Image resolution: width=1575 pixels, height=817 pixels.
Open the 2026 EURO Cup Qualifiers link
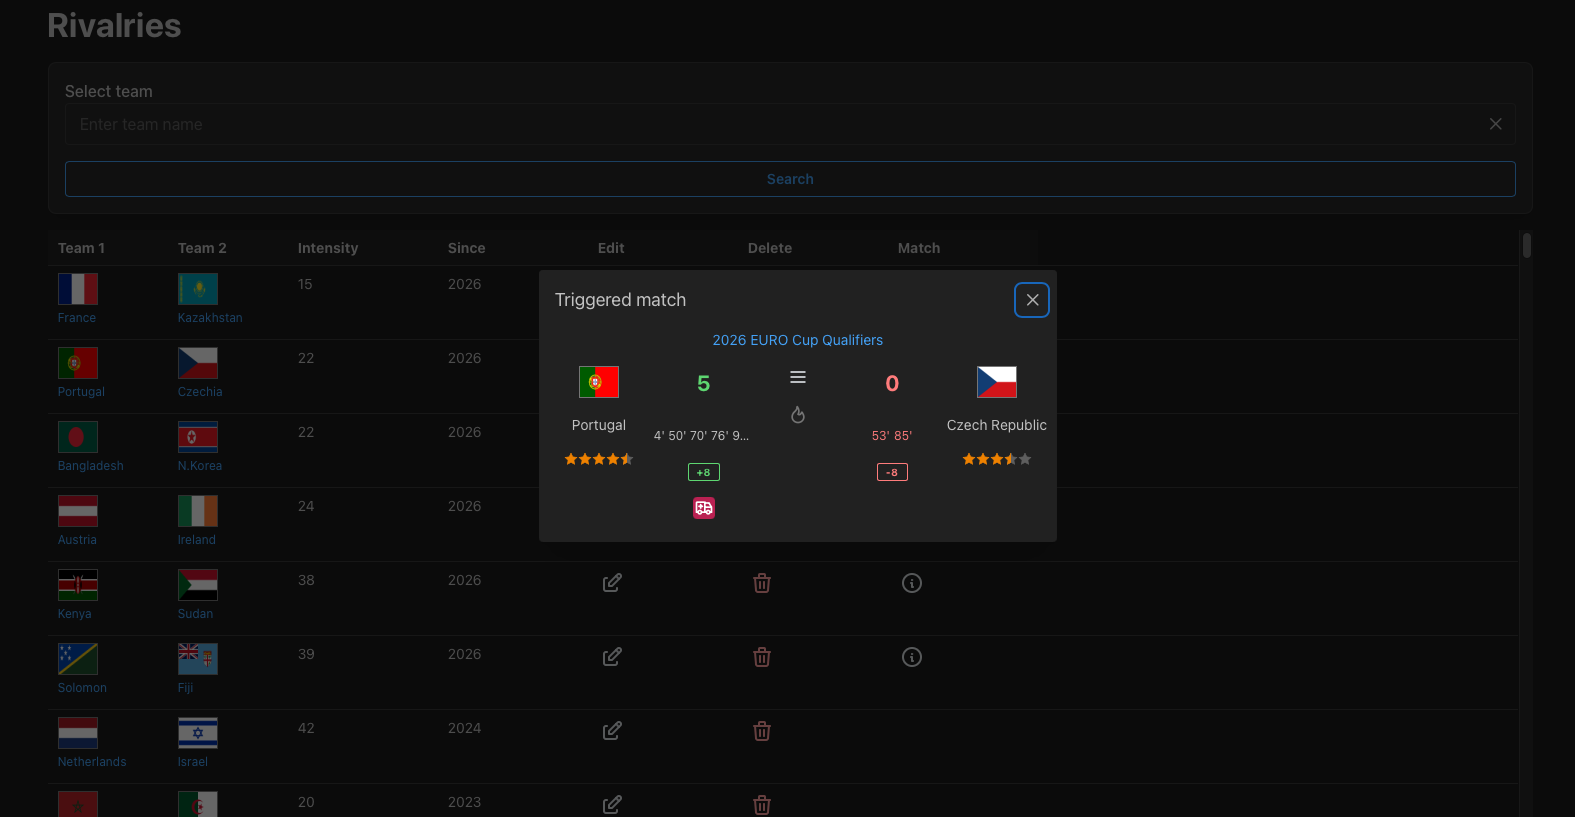tap(798, 340)
